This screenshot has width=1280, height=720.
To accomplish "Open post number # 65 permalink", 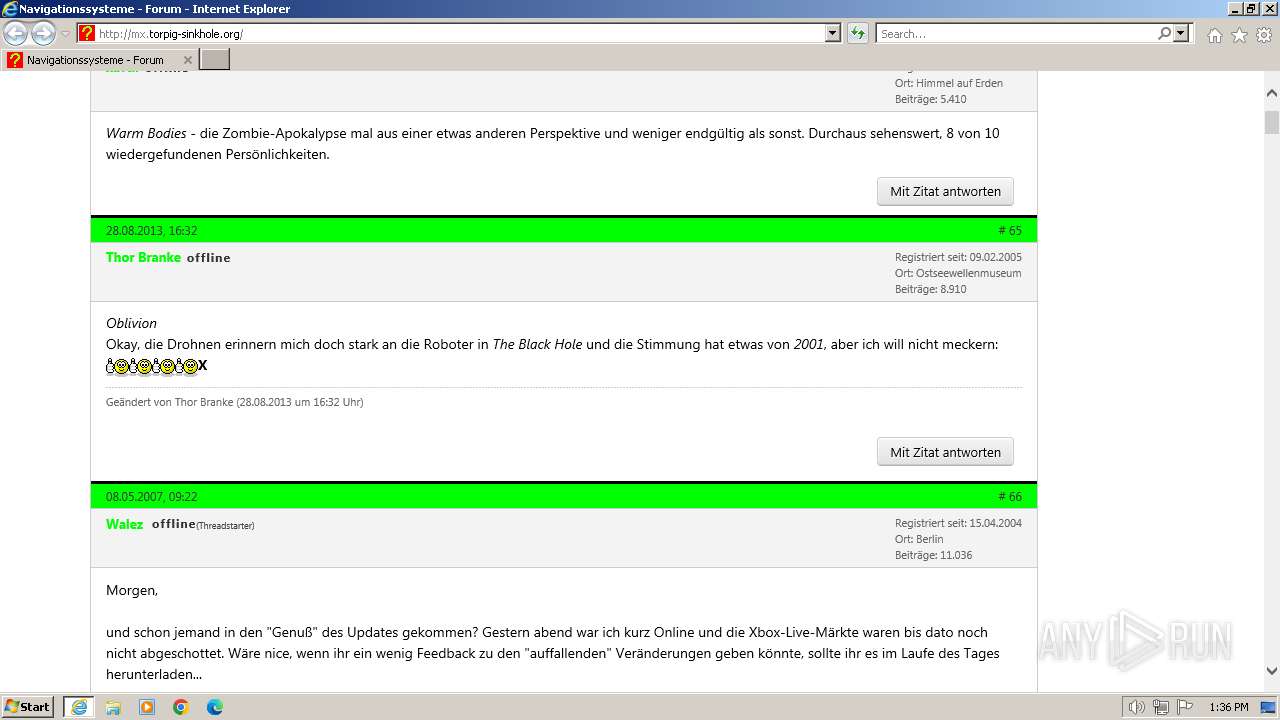I will tap(1010, 231).
